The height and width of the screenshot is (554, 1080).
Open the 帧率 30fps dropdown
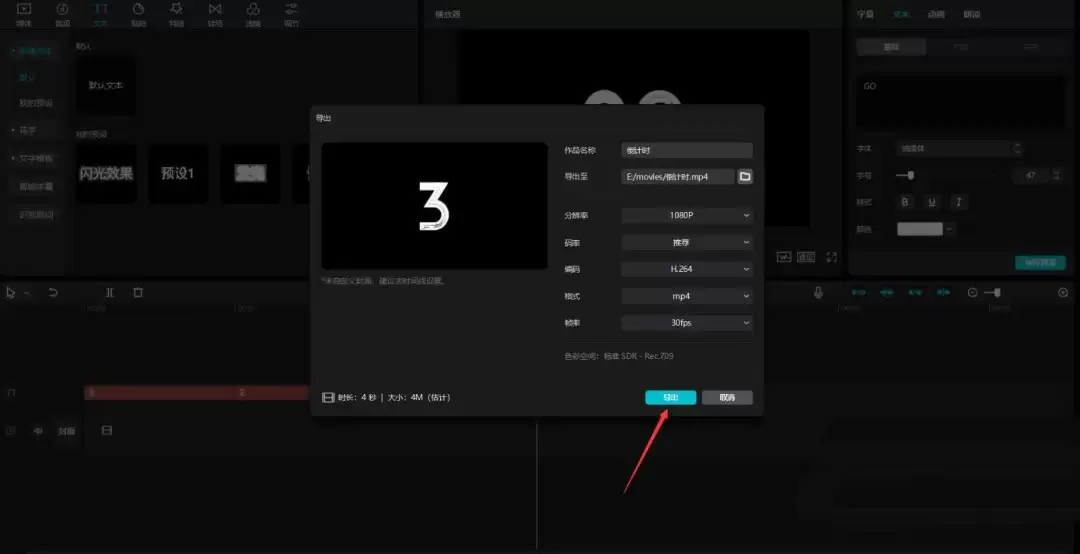point(686,323)
